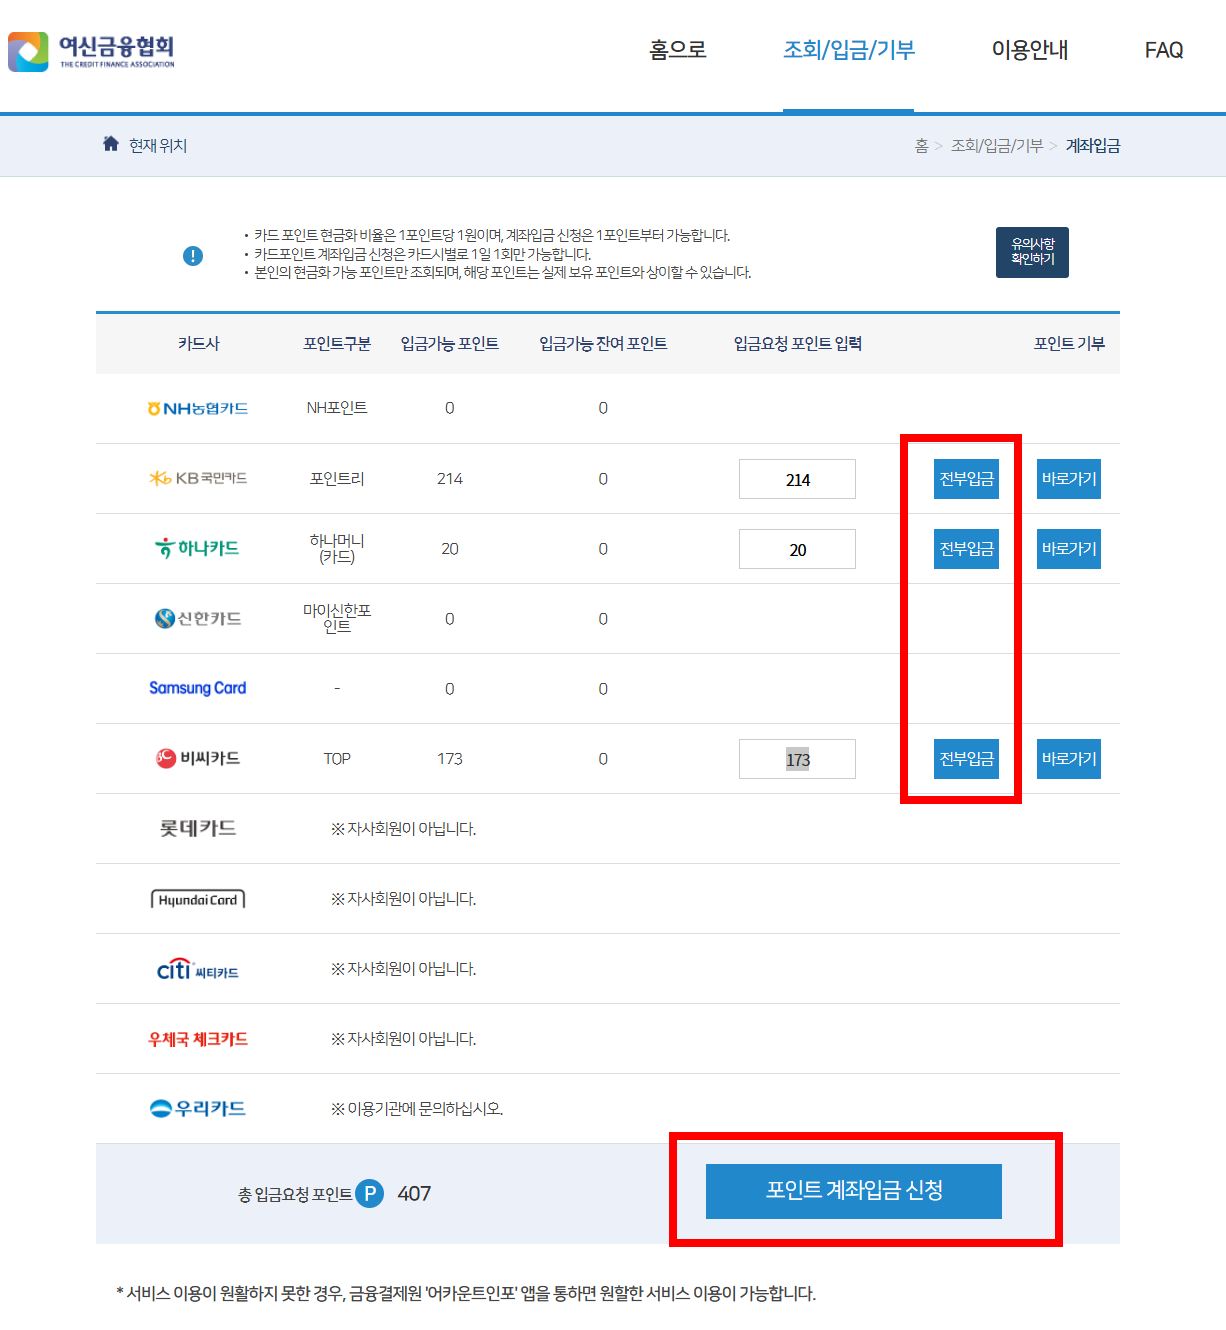Click the 407 total points value
The height and width of the screenshot is (1330, 1226).
coord(414,1193)
